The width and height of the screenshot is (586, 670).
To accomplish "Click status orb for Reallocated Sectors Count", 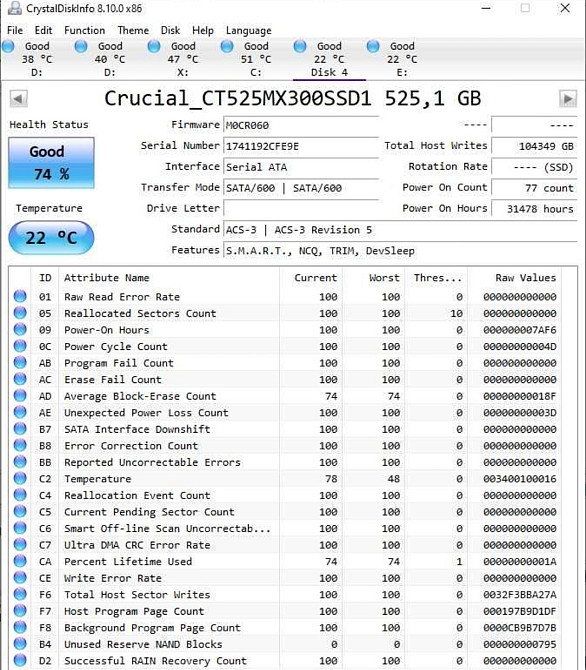I will [20, 313].
